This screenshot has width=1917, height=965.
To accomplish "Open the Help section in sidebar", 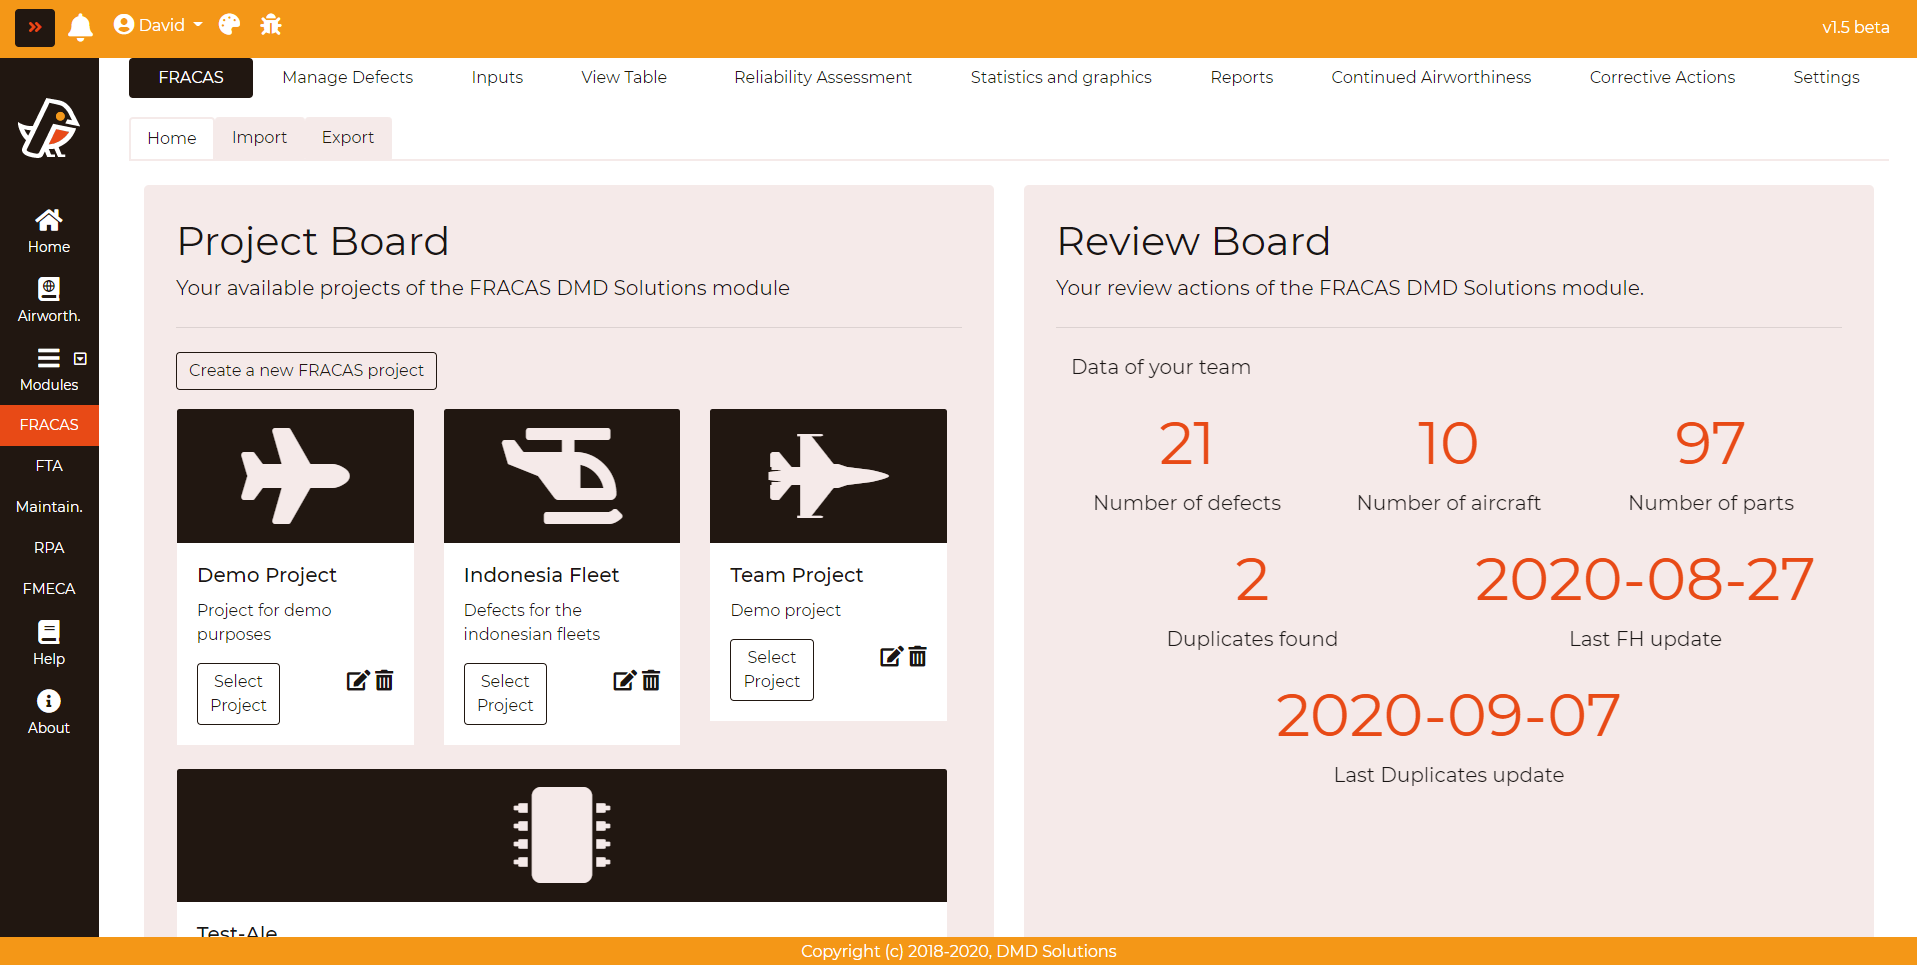I will (x=49, y=643).
